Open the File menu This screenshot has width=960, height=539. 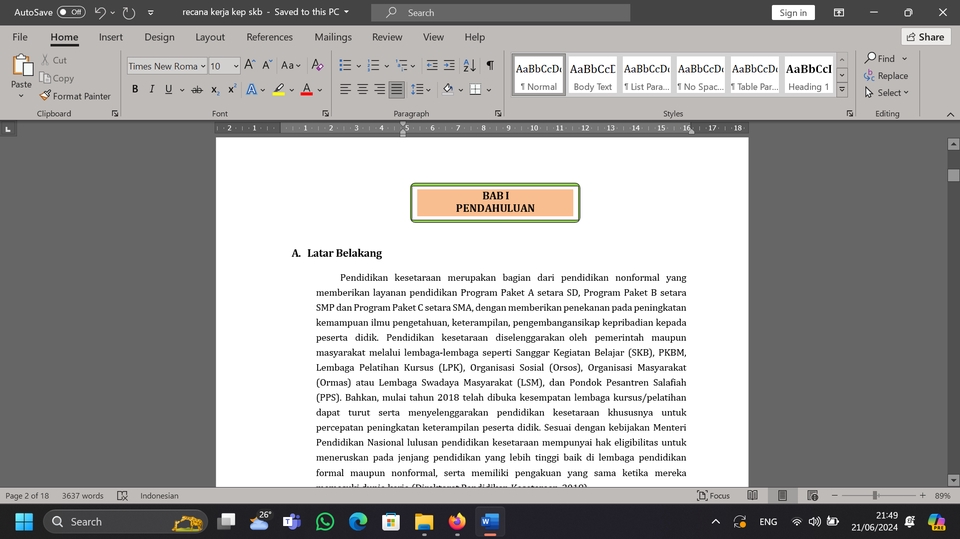[x=20, y=37]
